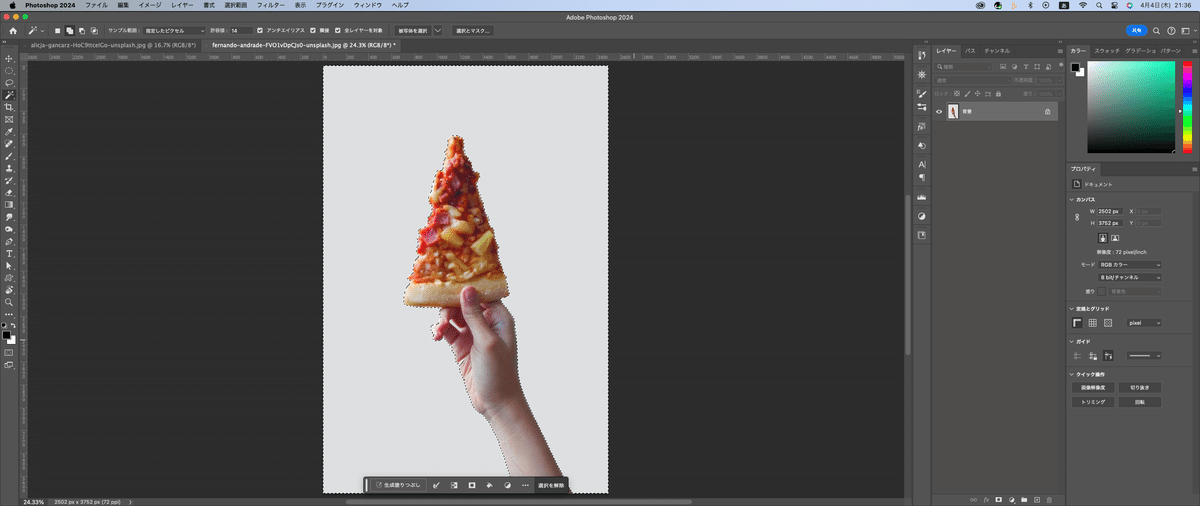Viewport: 1200px width, 506px height.
Task: Toggle the 全レイヤーを対象 checkbox
Action: click(x=338, y=31)
